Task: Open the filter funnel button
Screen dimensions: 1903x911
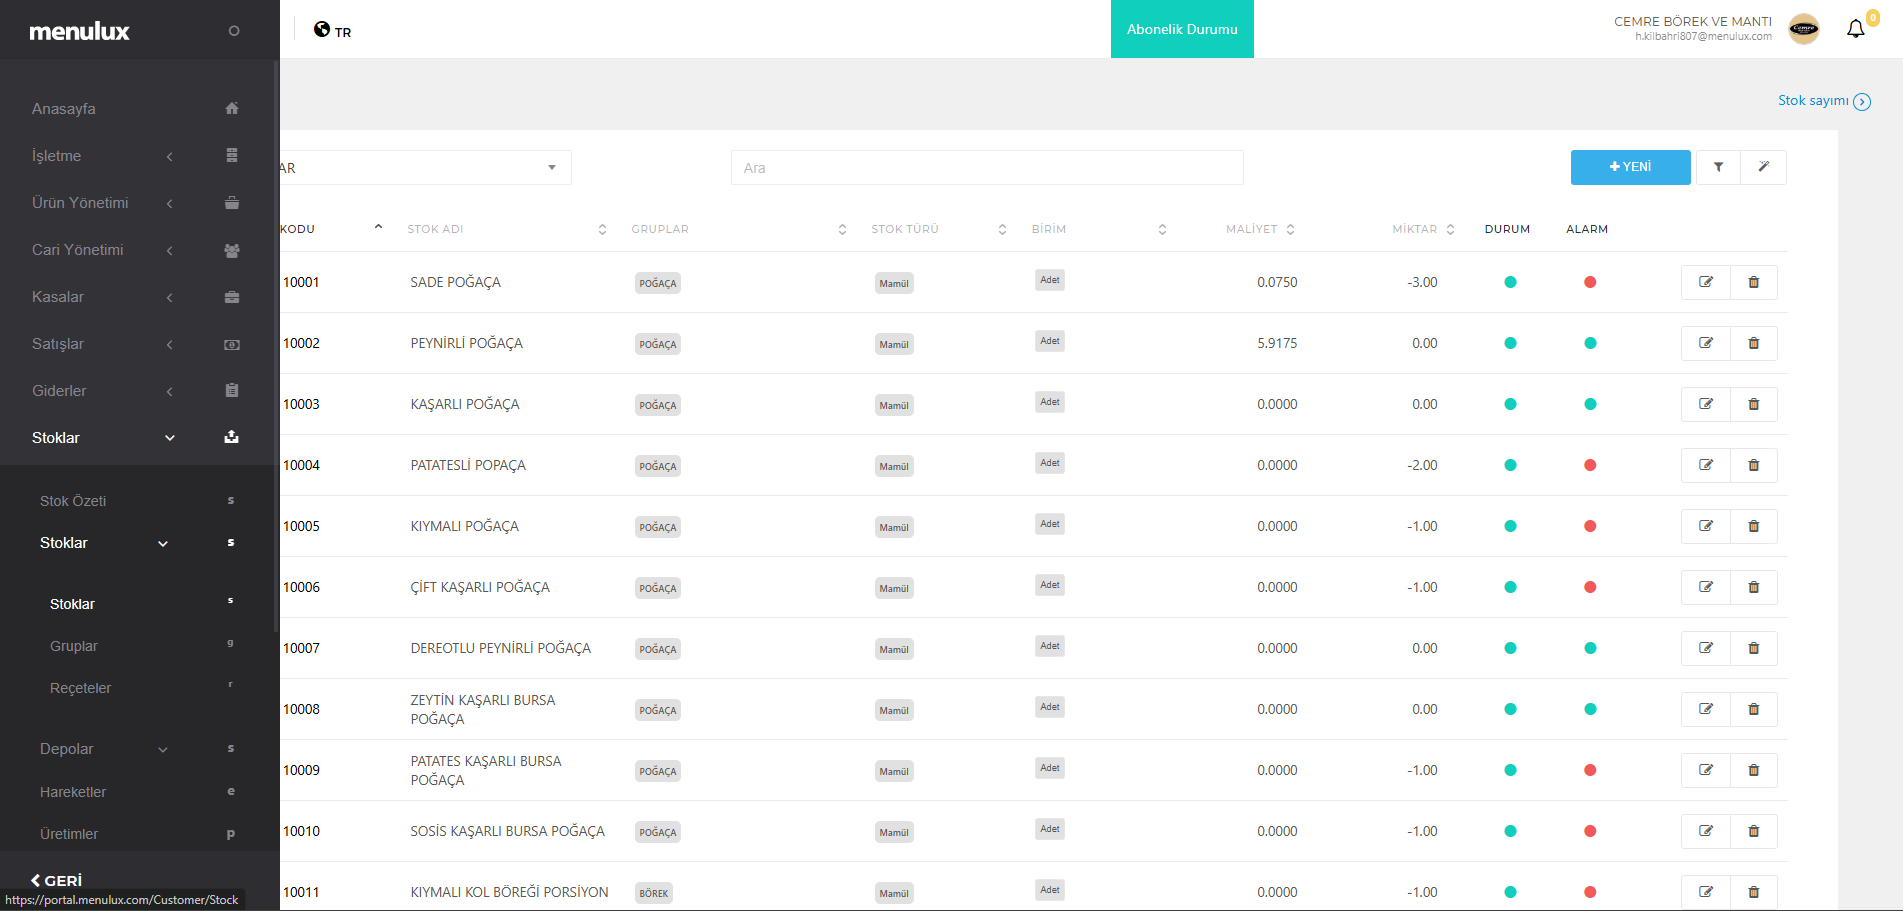Action: pyautogui.click(x=1718, y=167)
